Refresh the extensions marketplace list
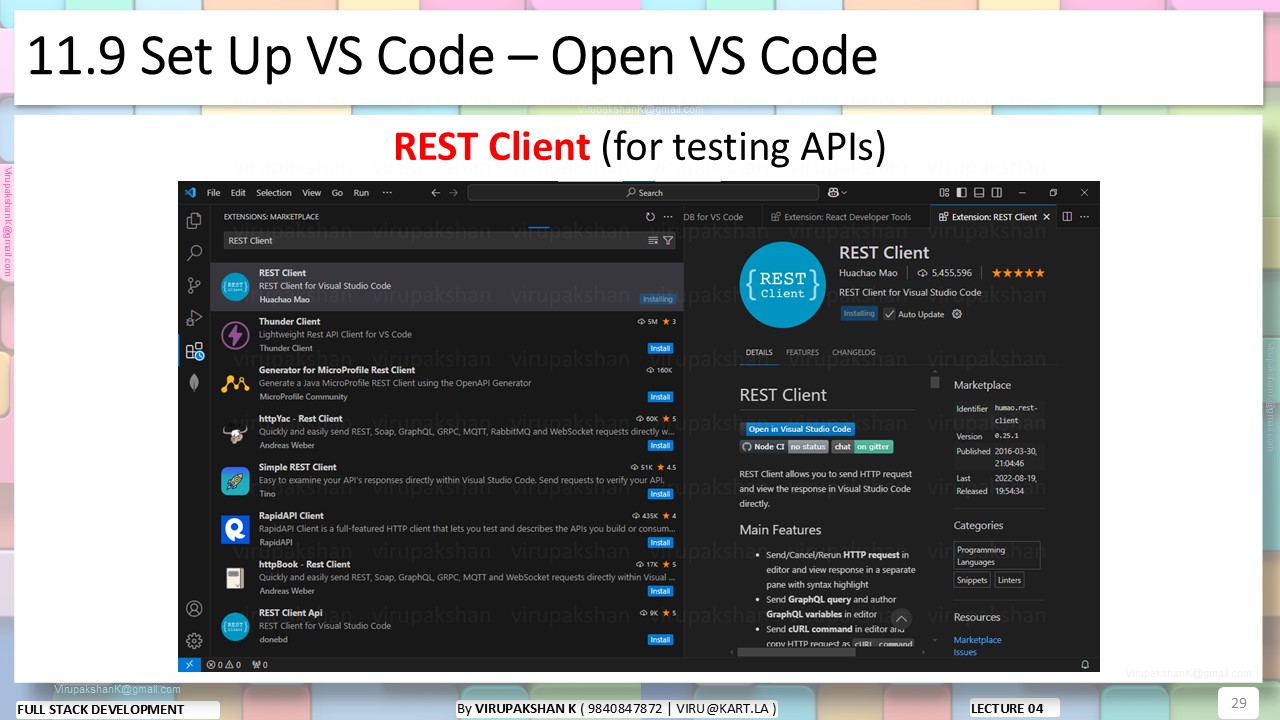Screen dimensions: 1280x720 coord(650,217)
